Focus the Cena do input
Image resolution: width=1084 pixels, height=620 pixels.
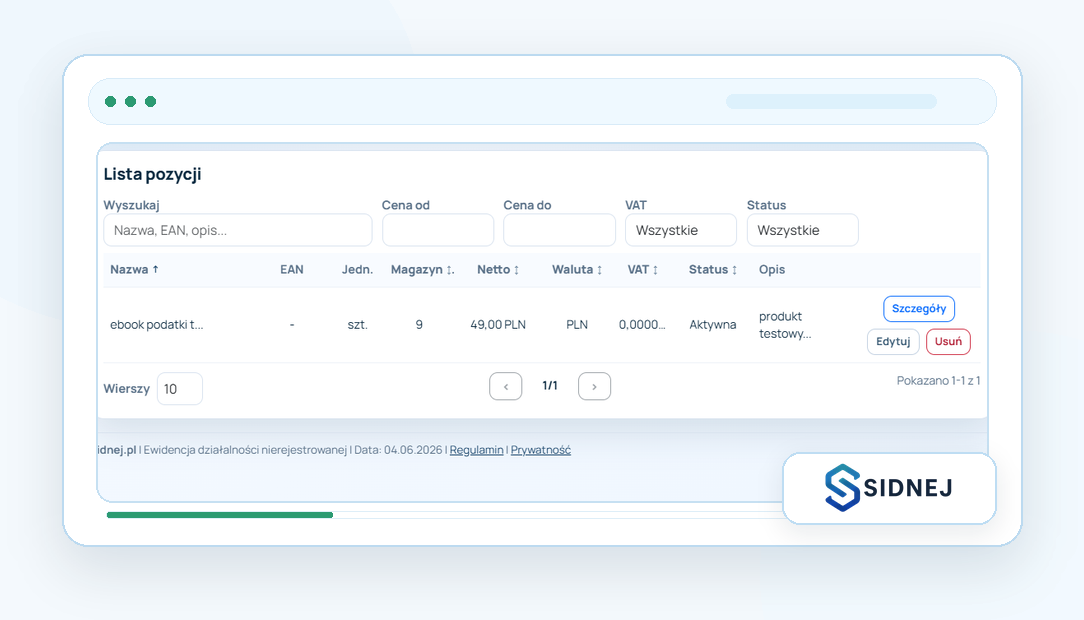(x=559, y=230)
